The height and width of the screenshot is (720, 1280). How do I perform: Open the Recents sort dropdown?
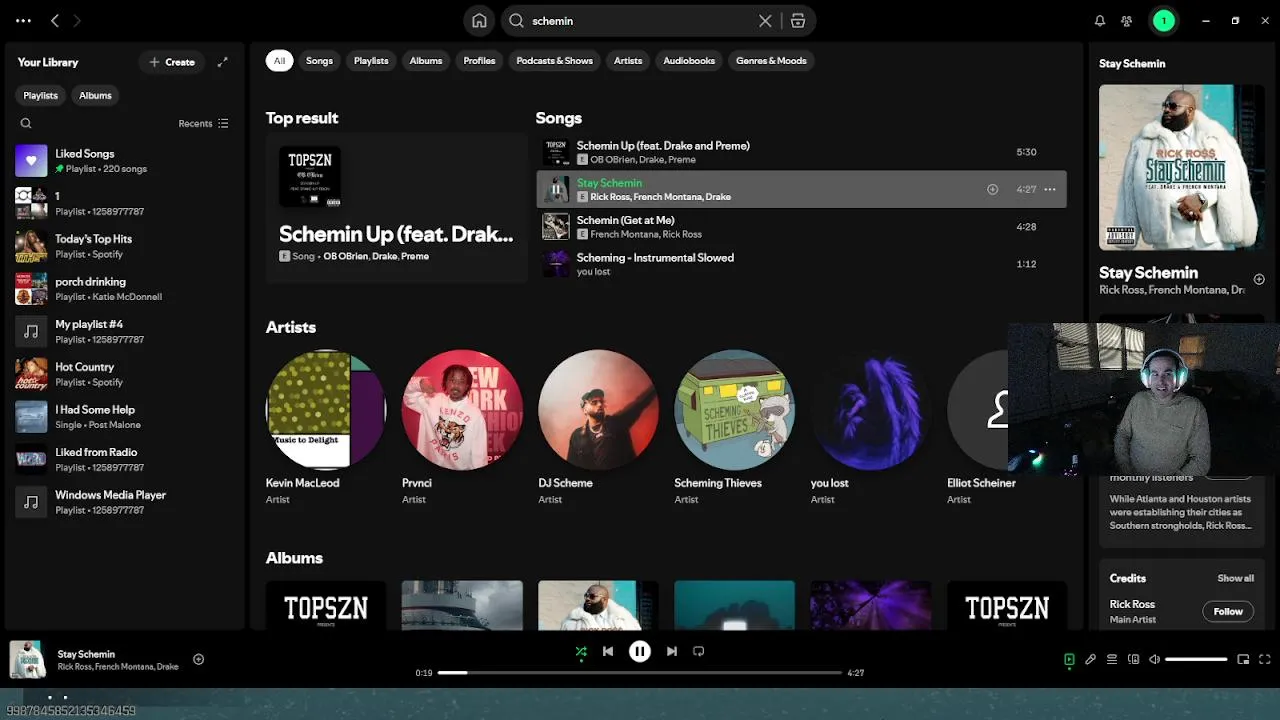(x=203, y=123)
